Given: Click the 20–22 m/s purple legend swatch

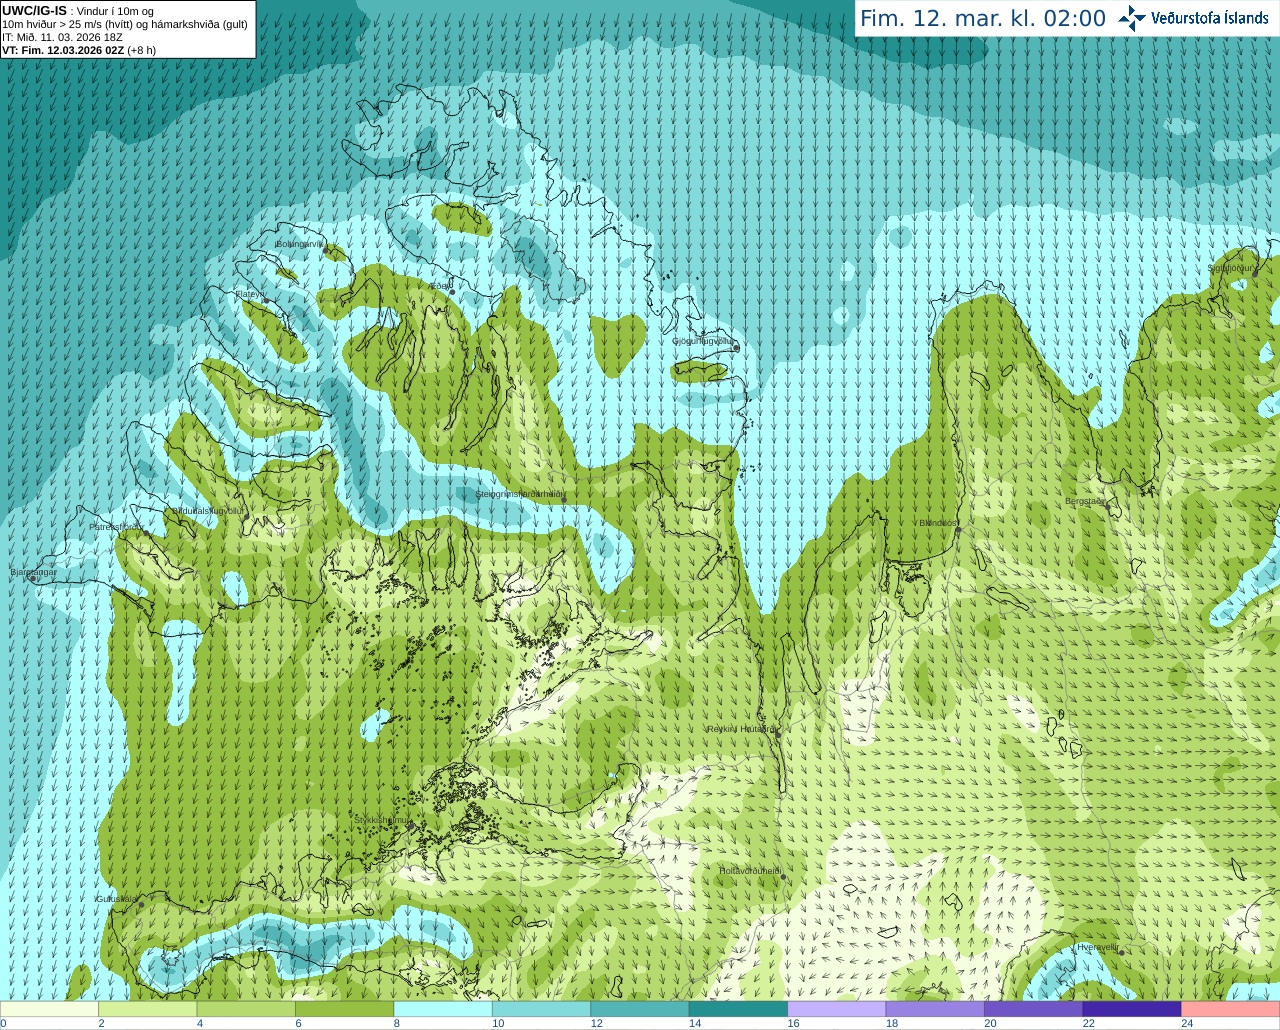Looking at the screenshot, I should click(1033, 1008).
